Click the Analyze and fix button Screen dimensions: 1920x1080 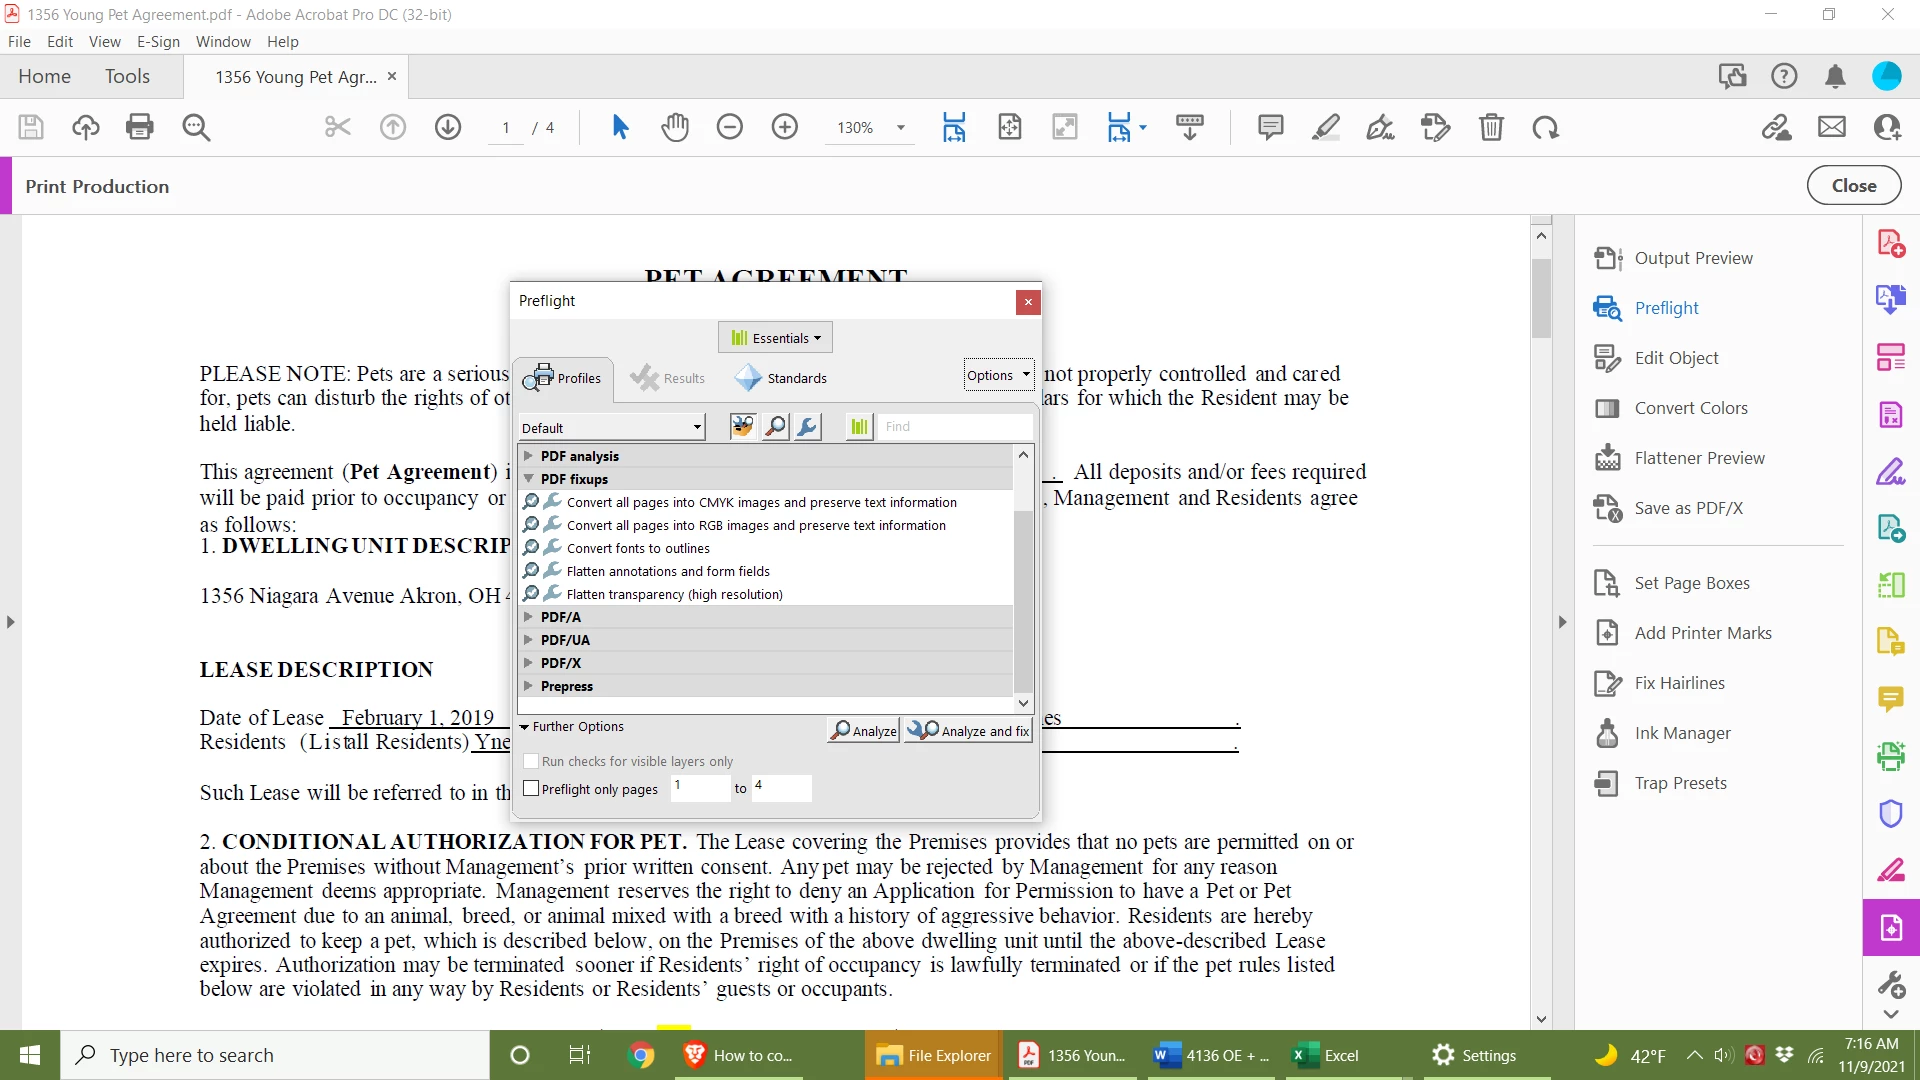(968, 731)
